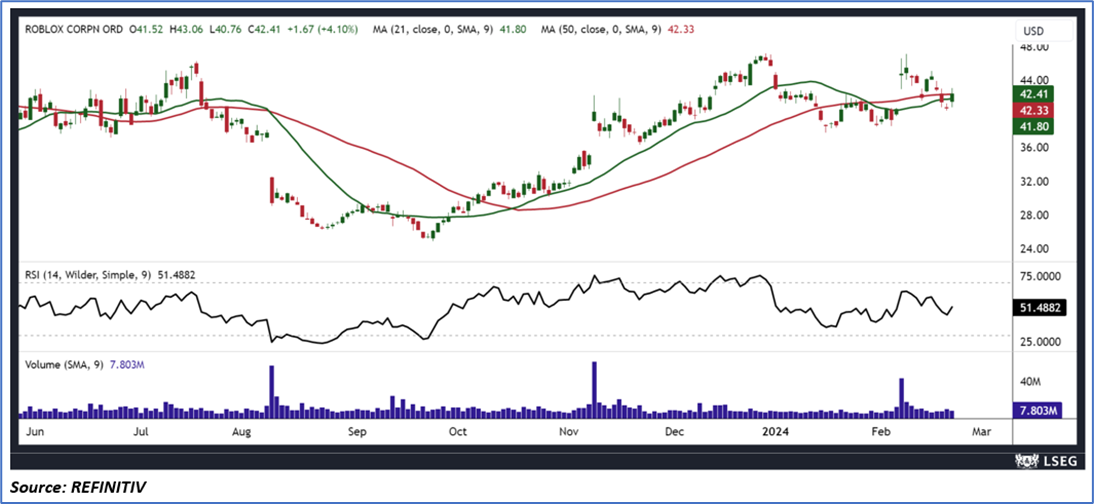Click the green 41.80 MA price tag
The width and height of the screenshot is (1094, 504).
1033,126
